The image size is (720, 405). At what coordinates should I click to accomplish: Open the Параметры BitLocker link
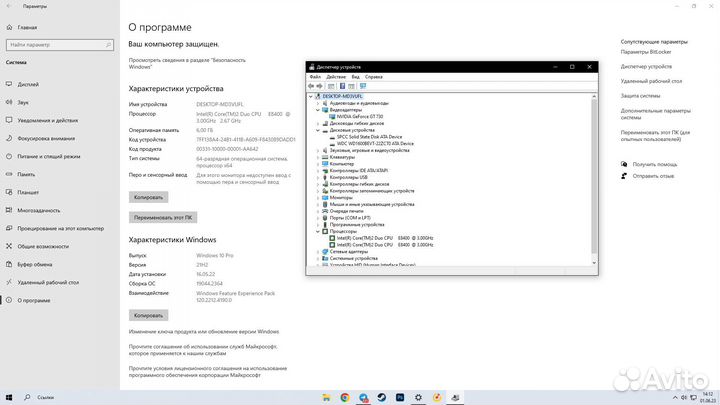[647, 52]
